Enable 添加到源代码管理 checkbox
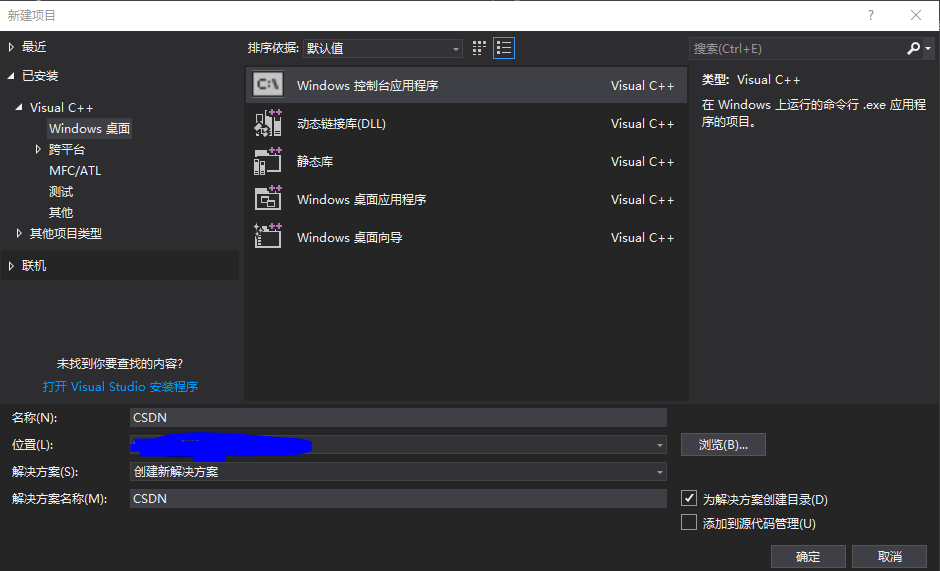Image resolution: width=940 pixels, height=571 pixels. click(688, 522)
